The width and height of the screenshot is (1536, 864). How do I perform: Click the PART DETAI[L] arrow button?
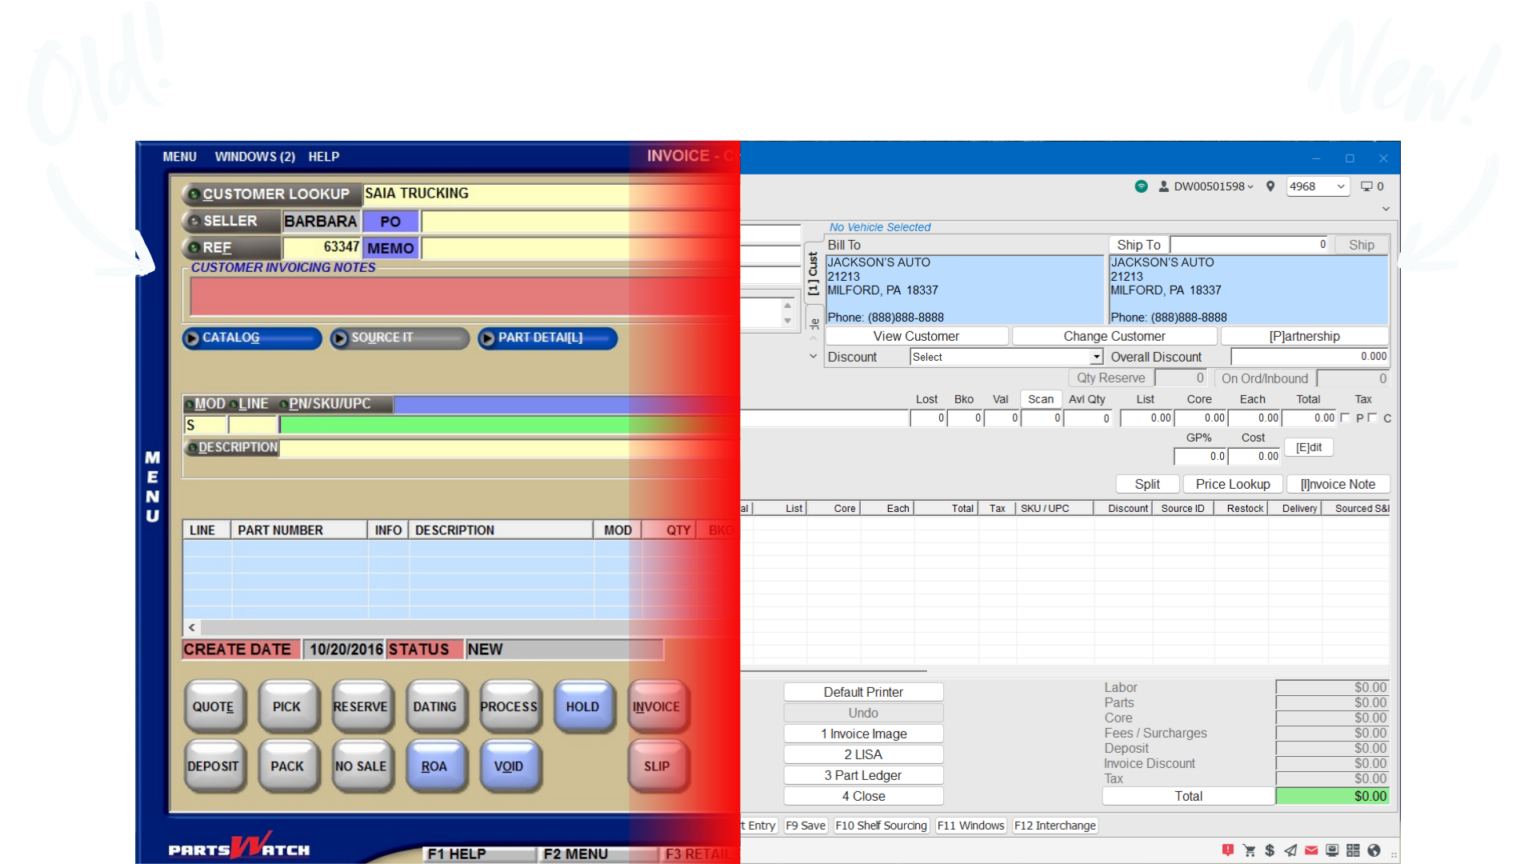point(548,338)
